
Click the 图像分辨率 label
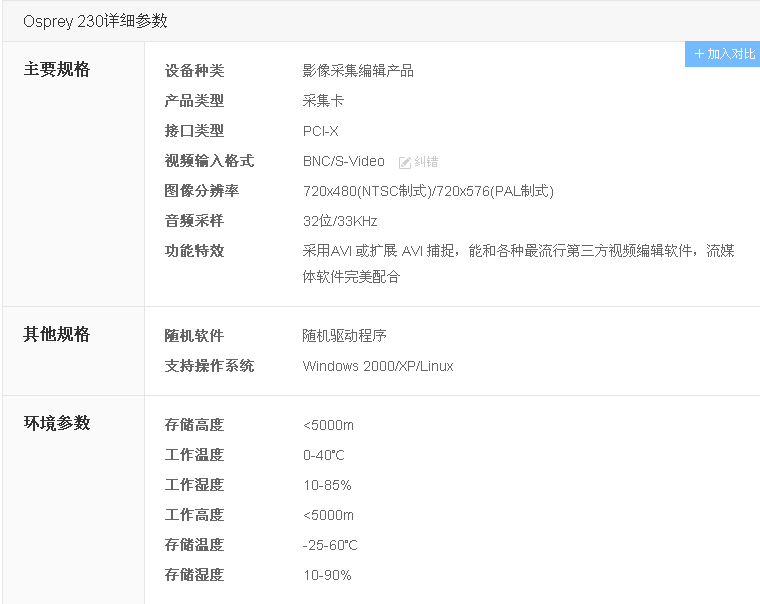click(202, 191)
